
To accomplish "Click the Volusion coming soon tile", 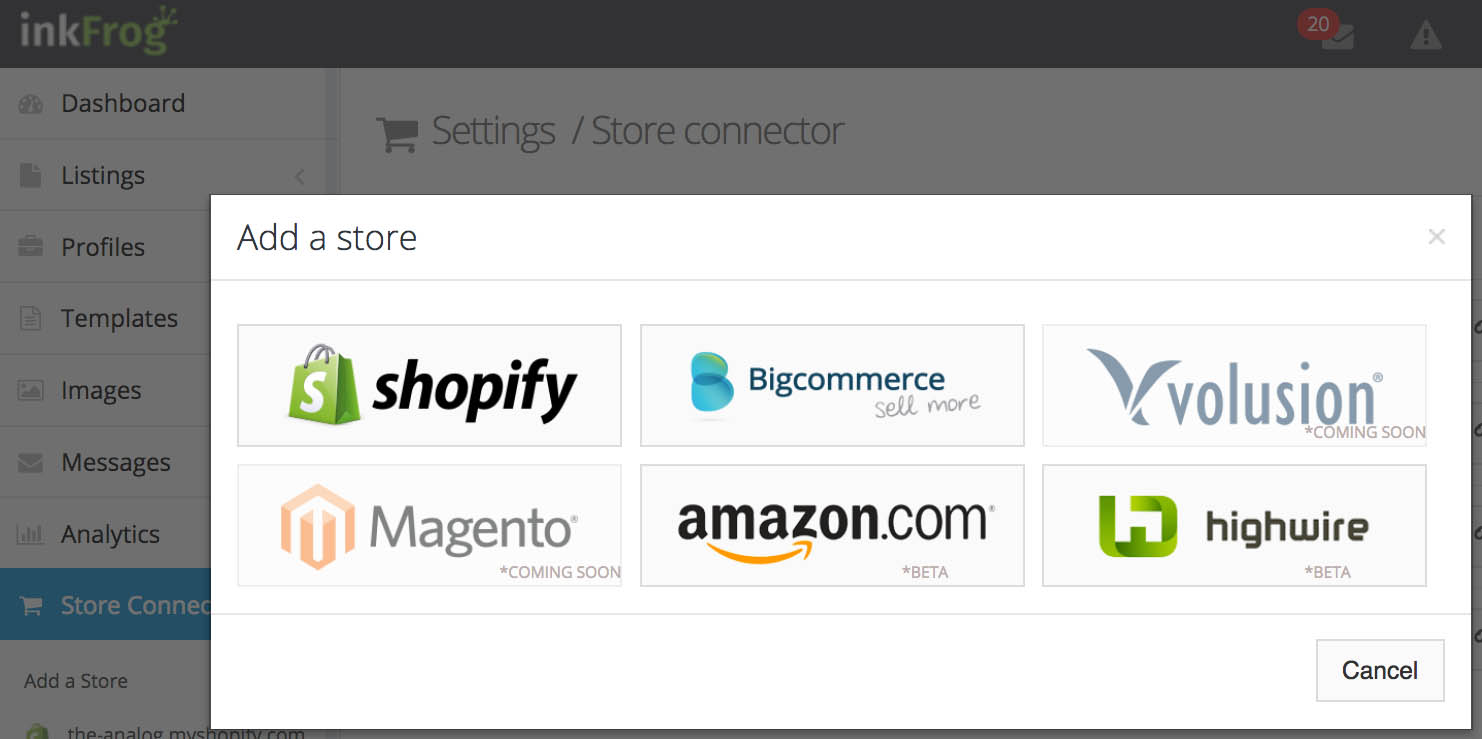I will (x=1234, y=385).
